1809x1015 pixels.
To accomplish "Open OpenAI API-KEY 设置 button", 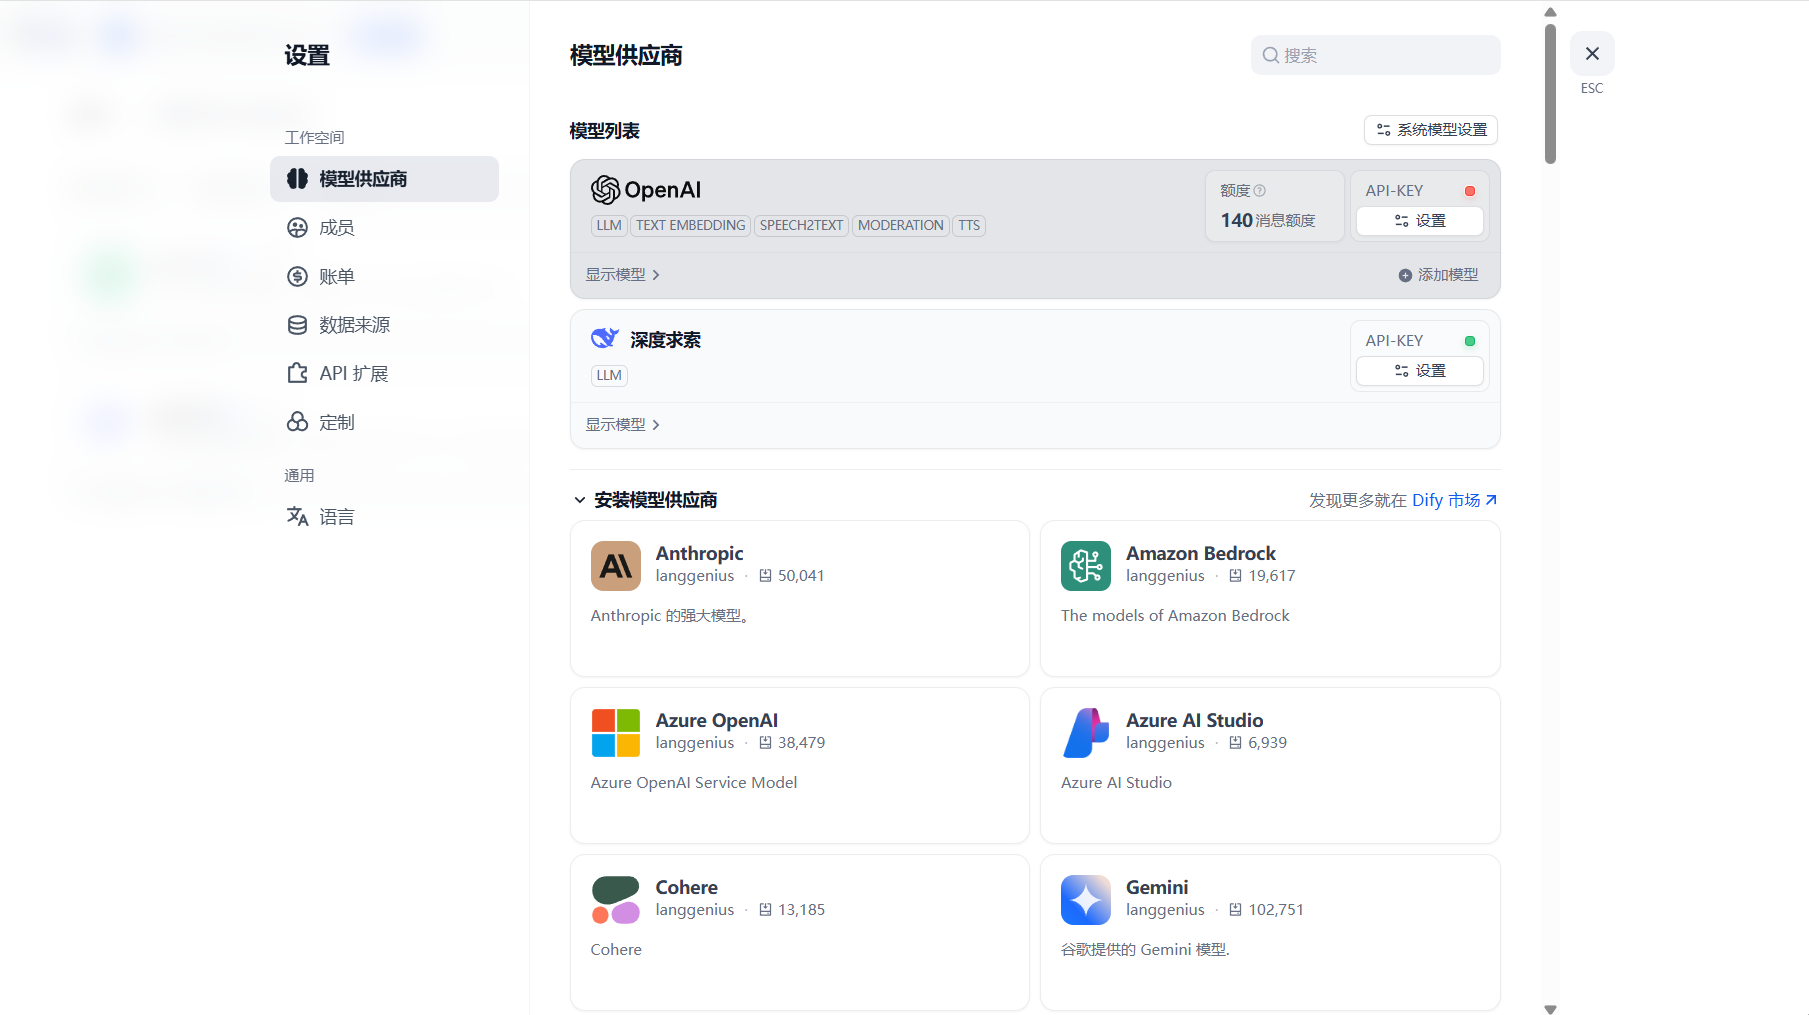I will coord(1420,221).
